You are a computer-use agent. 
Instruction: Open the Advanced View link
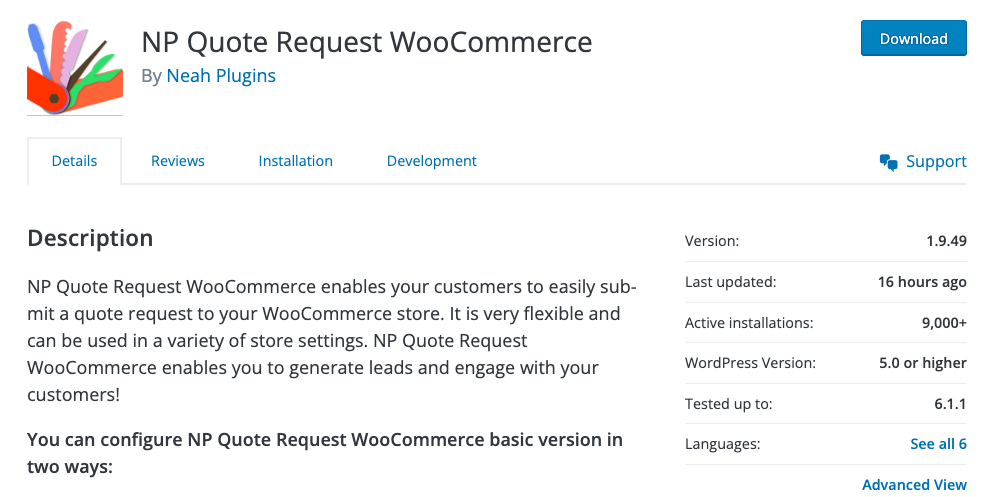click(914, 485)
